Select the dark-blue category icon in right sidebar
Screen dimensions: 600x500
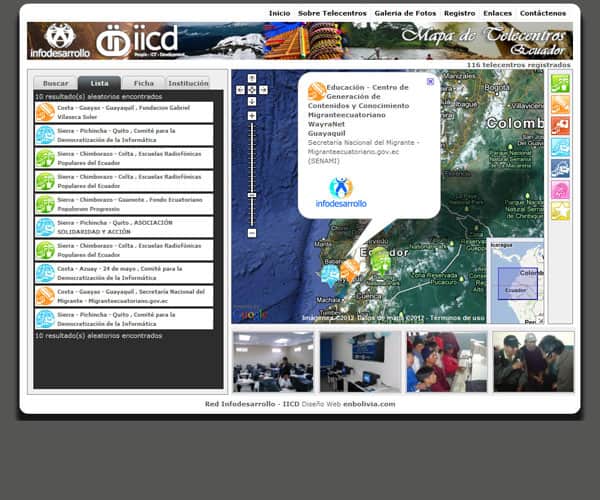pos(560,169)
